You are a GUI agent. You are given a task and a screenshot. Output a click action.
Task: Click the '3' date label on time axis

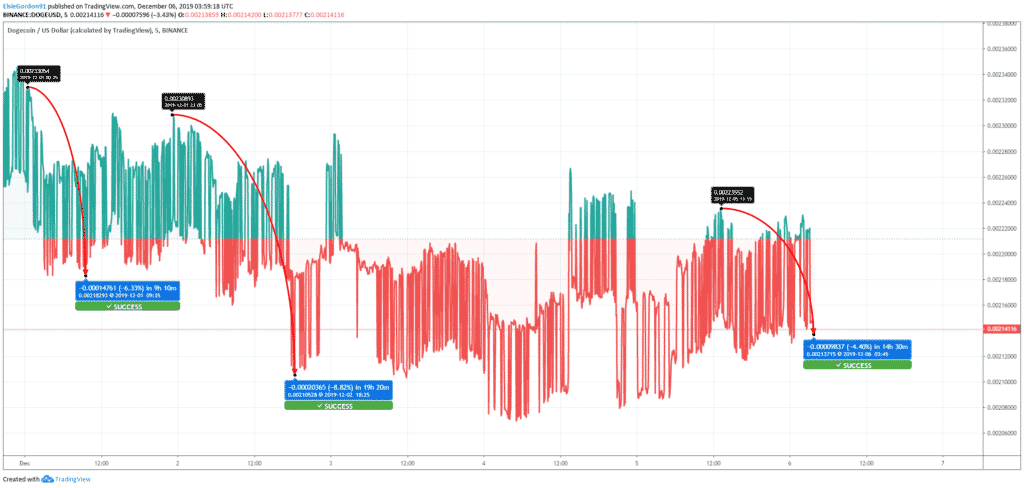point(330,464)
